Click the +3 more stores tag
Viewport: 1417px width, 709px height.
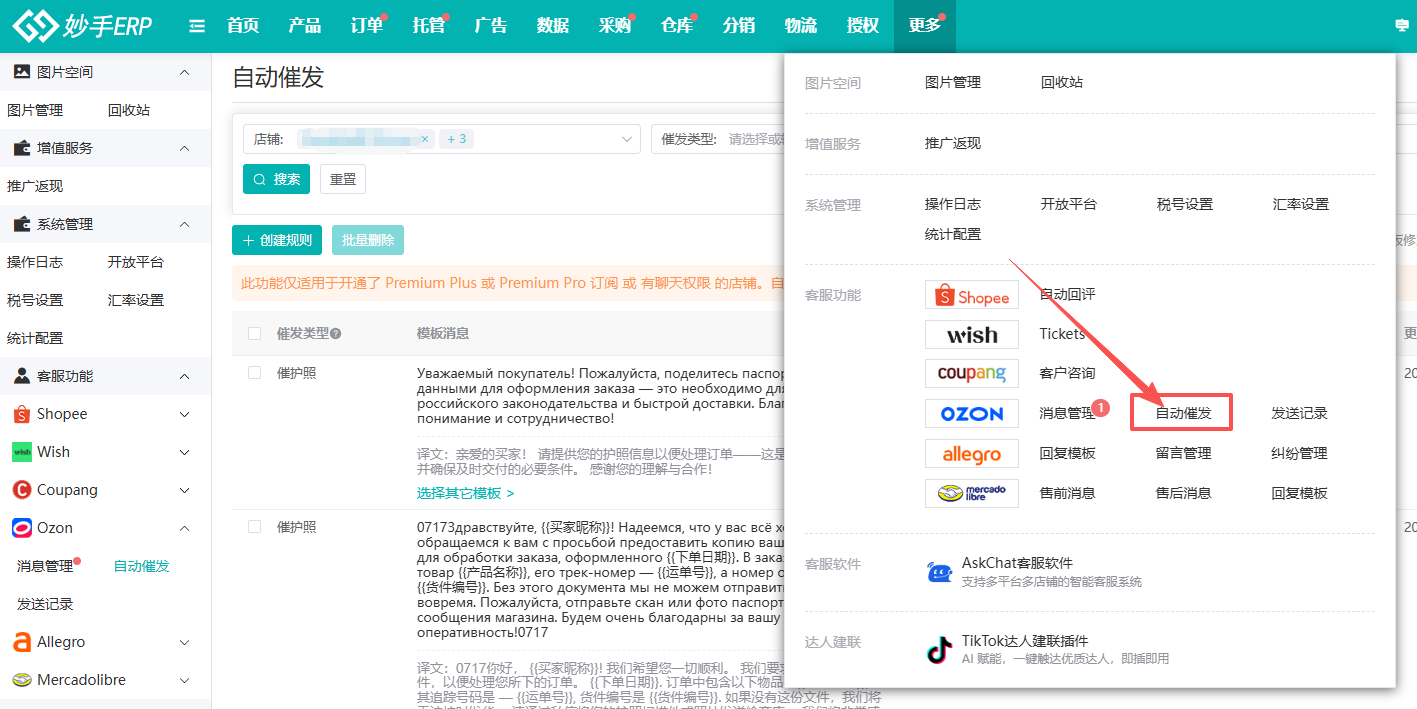[455, 139]
